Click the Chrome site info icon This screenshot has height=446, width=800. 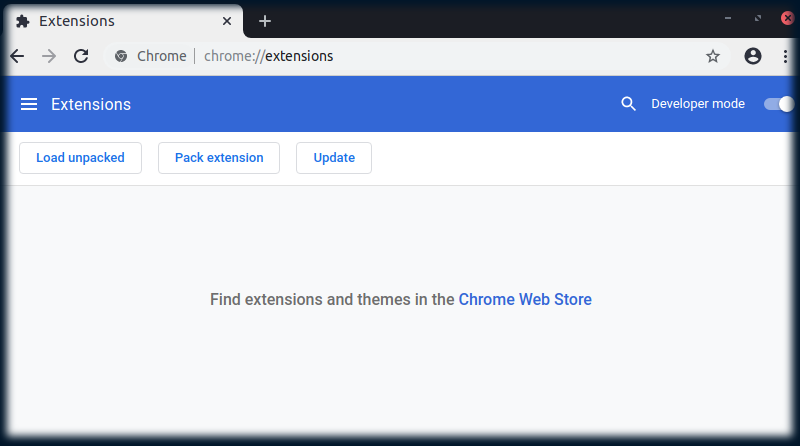(x=121, y=56)
